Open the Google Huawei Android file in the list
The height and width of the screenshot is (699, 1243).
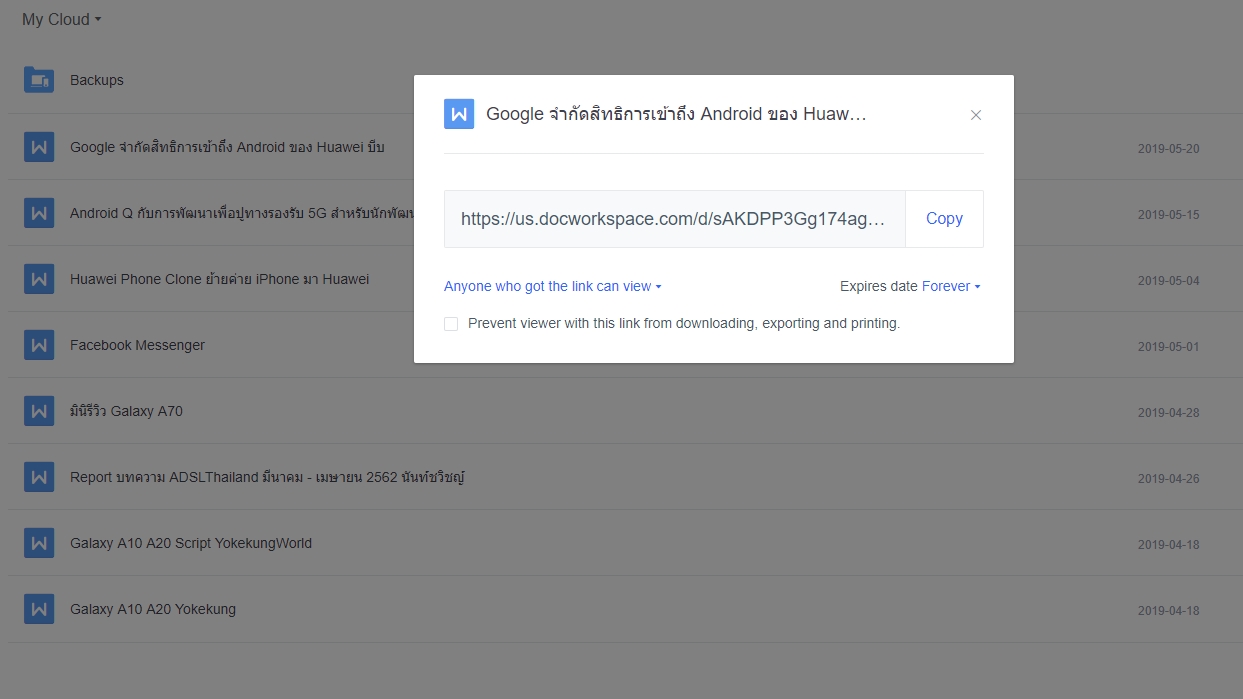tap(227, 147)
